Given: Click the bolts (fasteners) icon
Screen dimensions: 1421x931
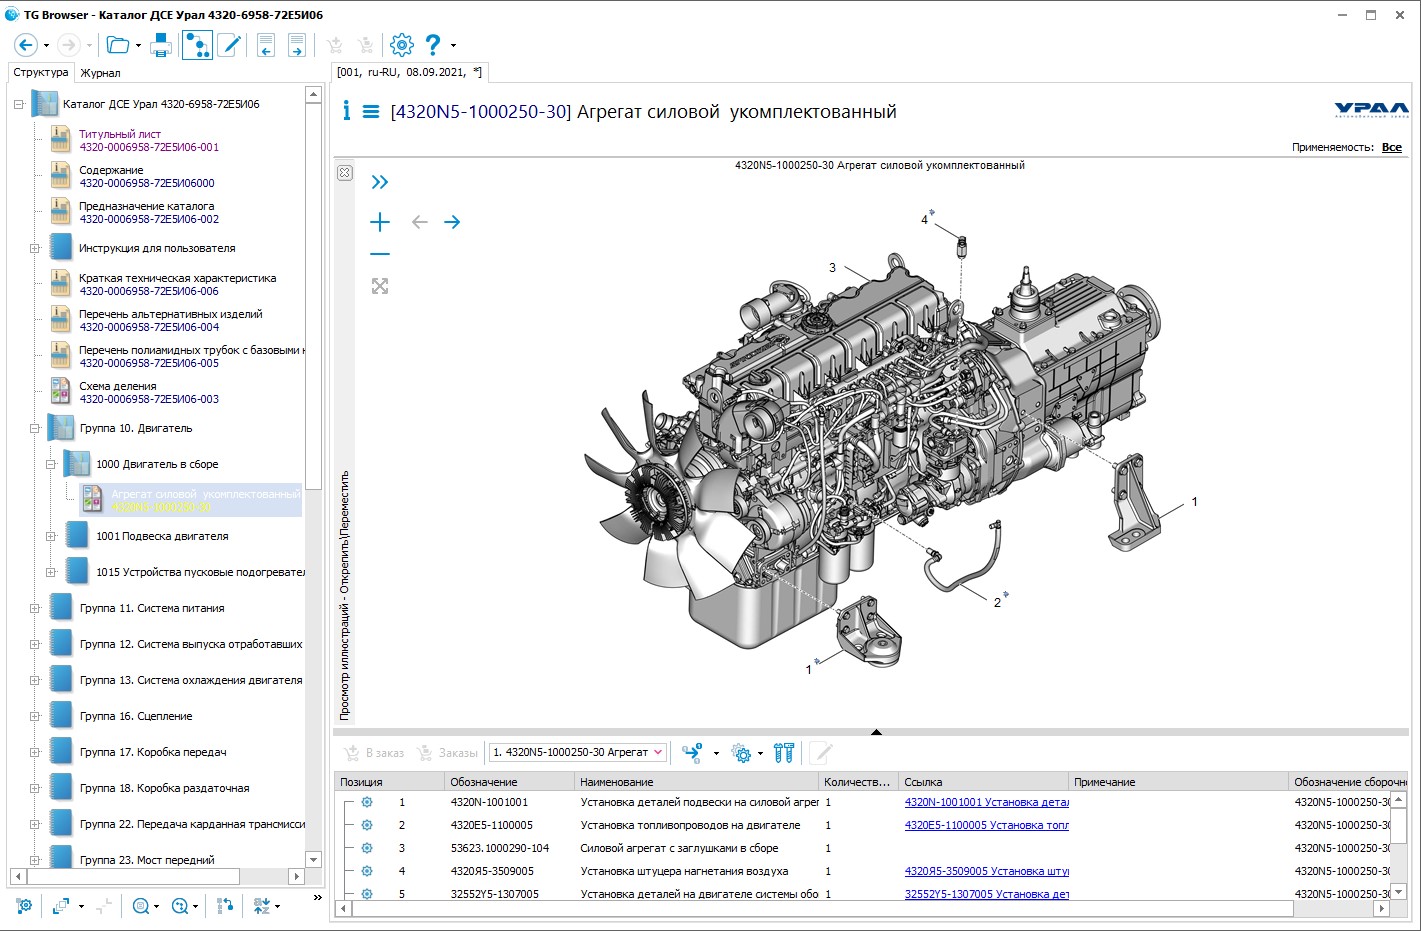Looking at the screenshot, I should (784, 753).
